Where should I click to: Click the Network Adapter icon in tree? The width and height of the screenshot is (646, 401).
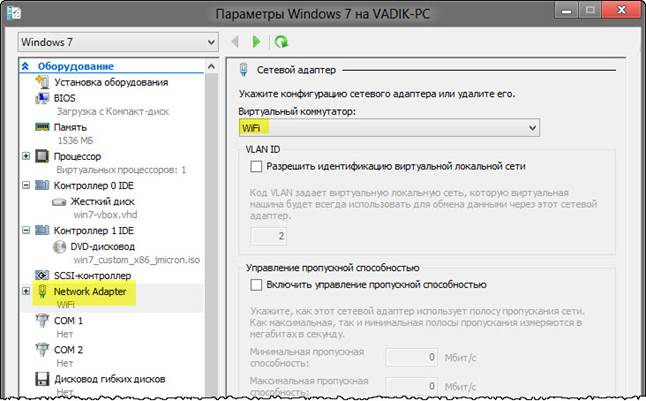[x=42, y=291]
